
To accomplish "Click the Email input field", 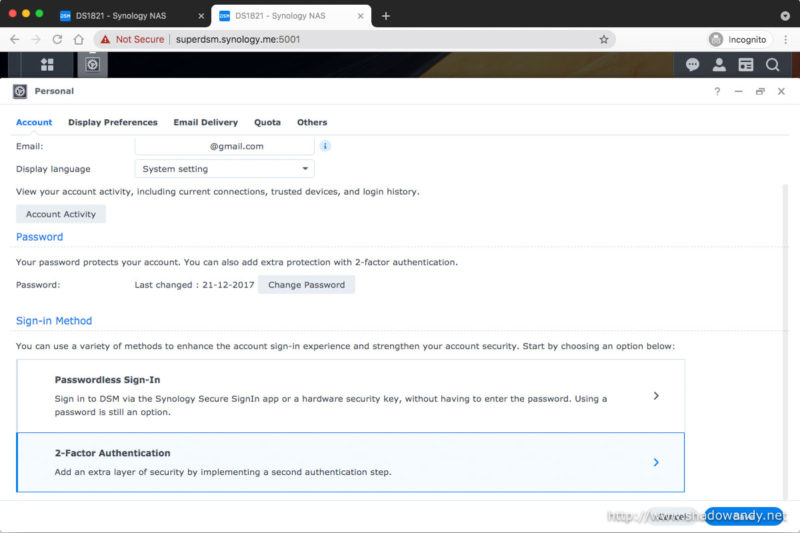I will pyautogui.click(x=224, y=146).
